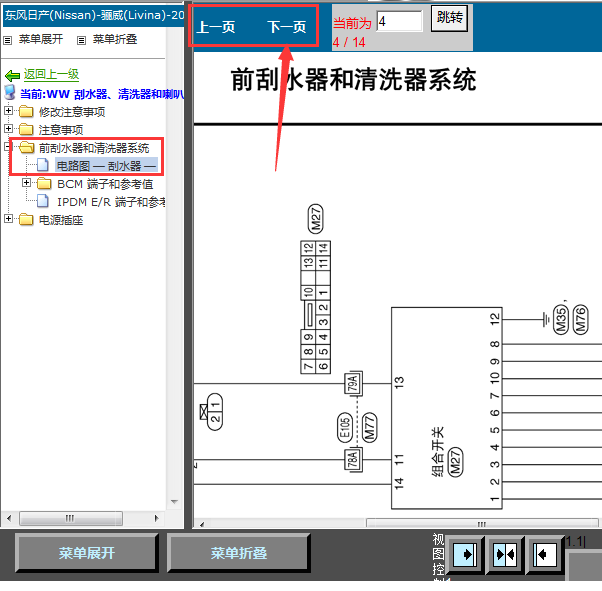Viewport: 602px width, 591px height.
Task: Click the page number input field
Action: point(400,21)
